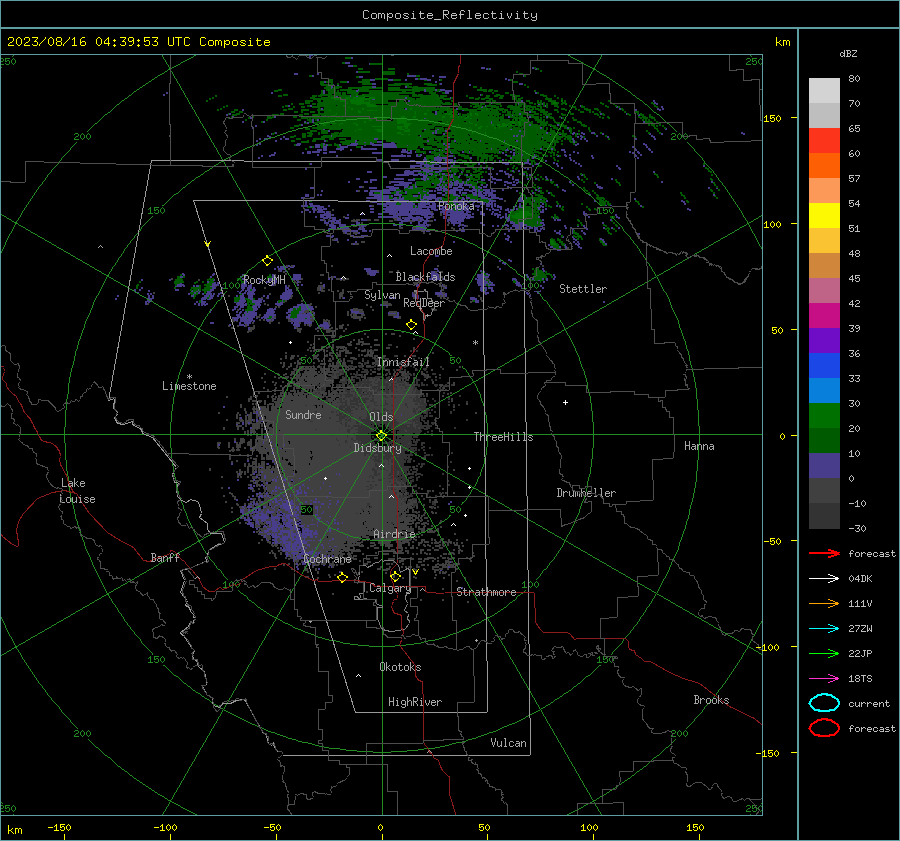Click the Vulcan city label

(508, 743)
